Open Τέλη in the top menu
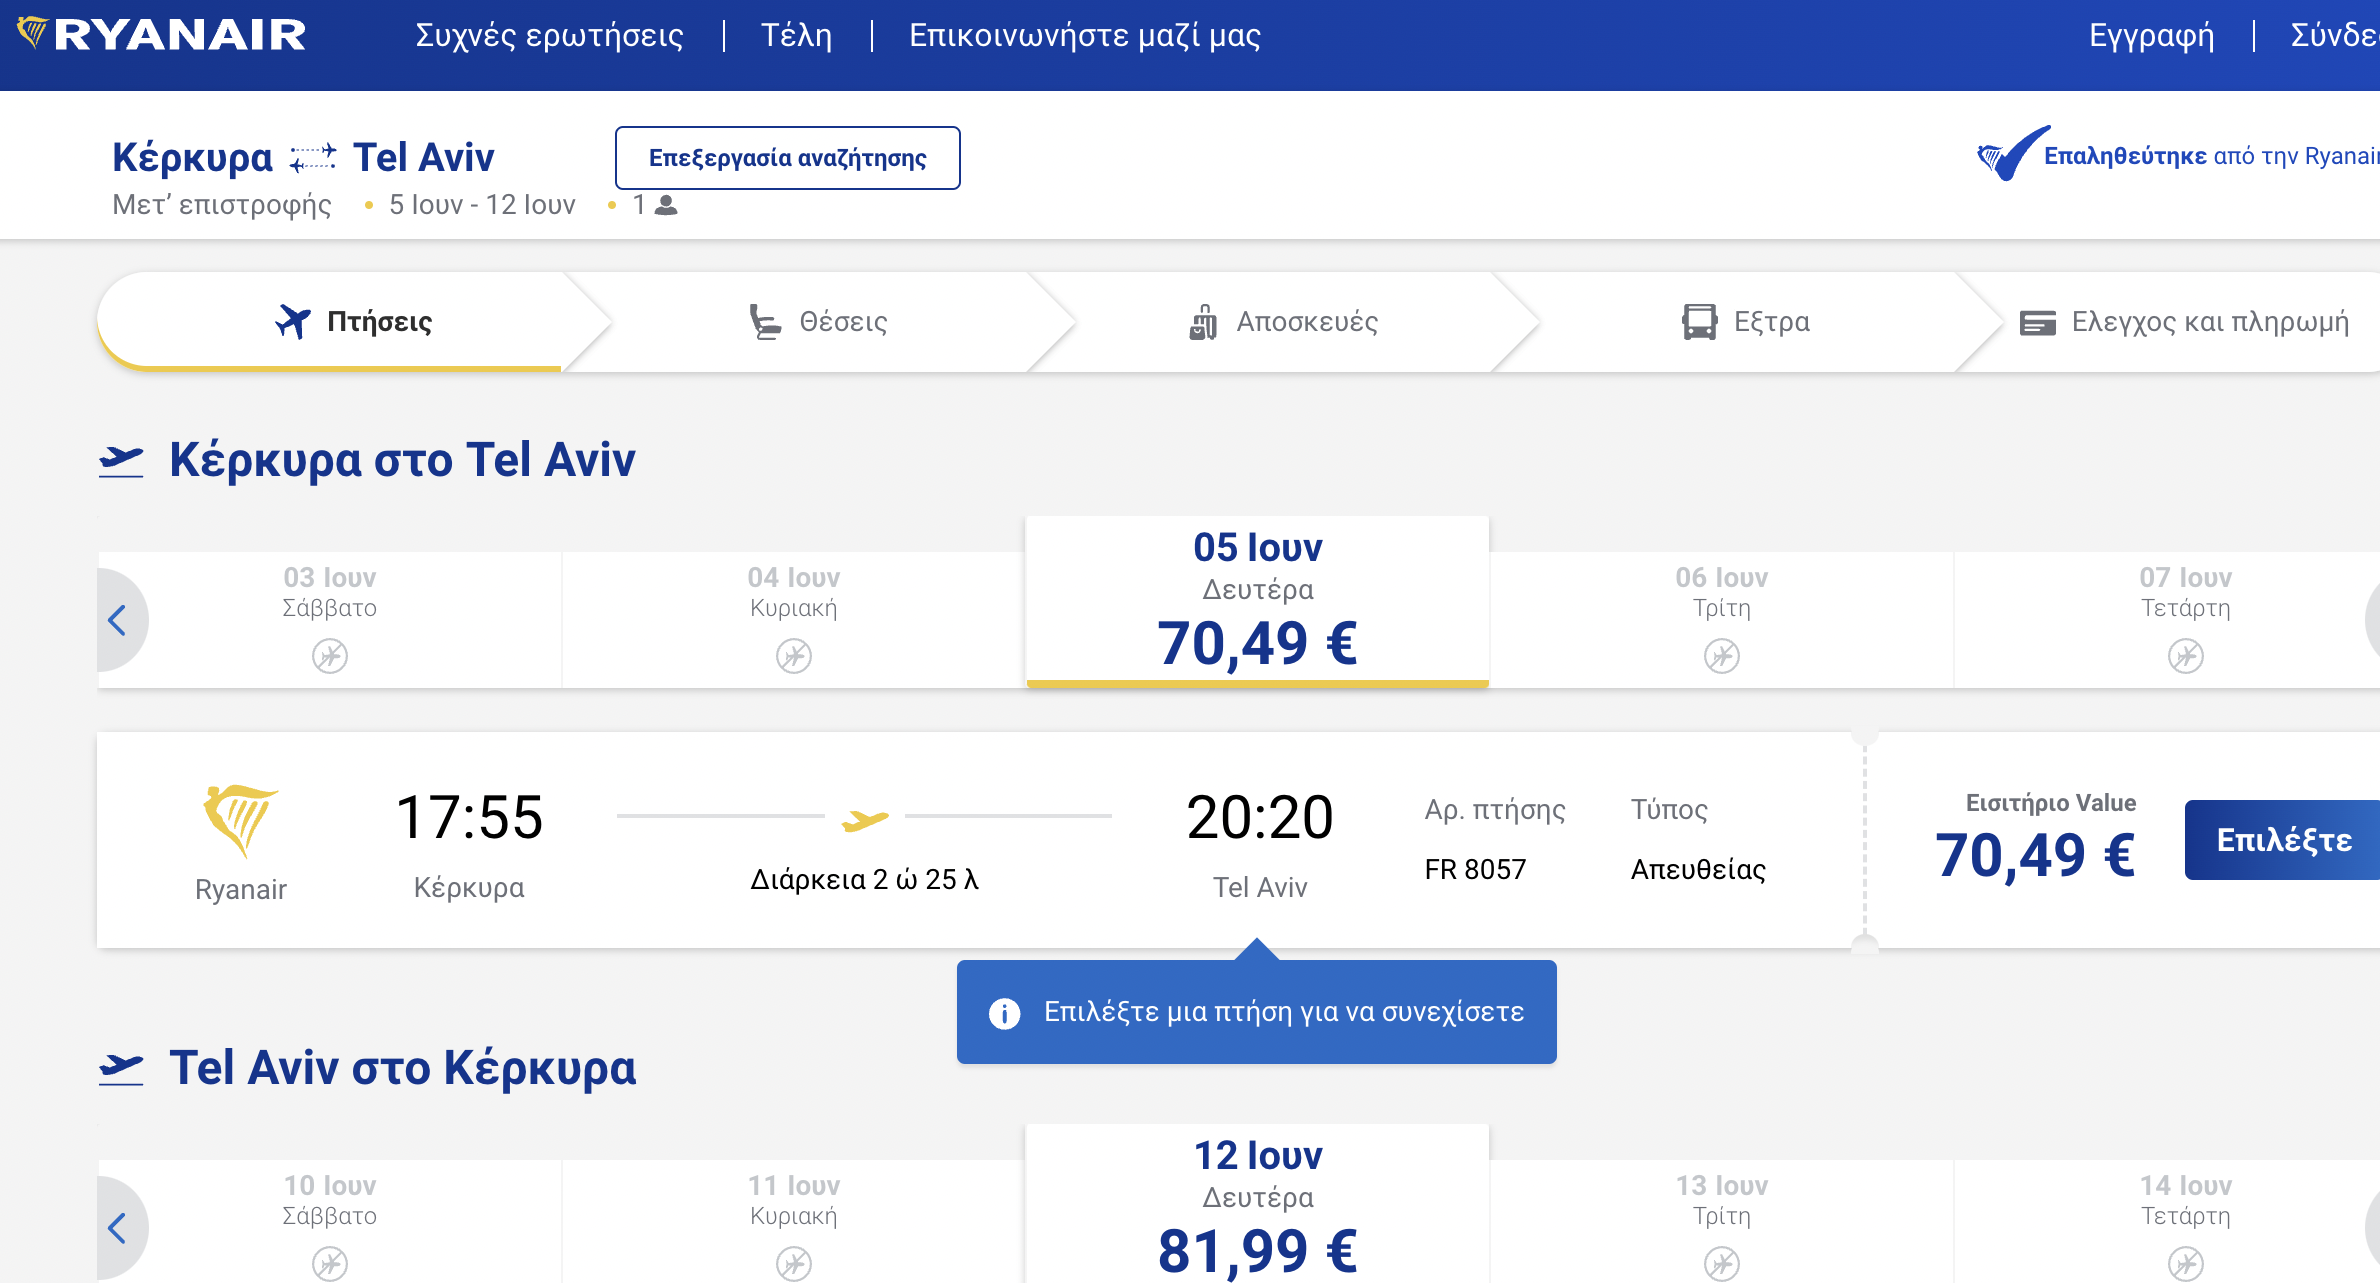 (796, 35)
